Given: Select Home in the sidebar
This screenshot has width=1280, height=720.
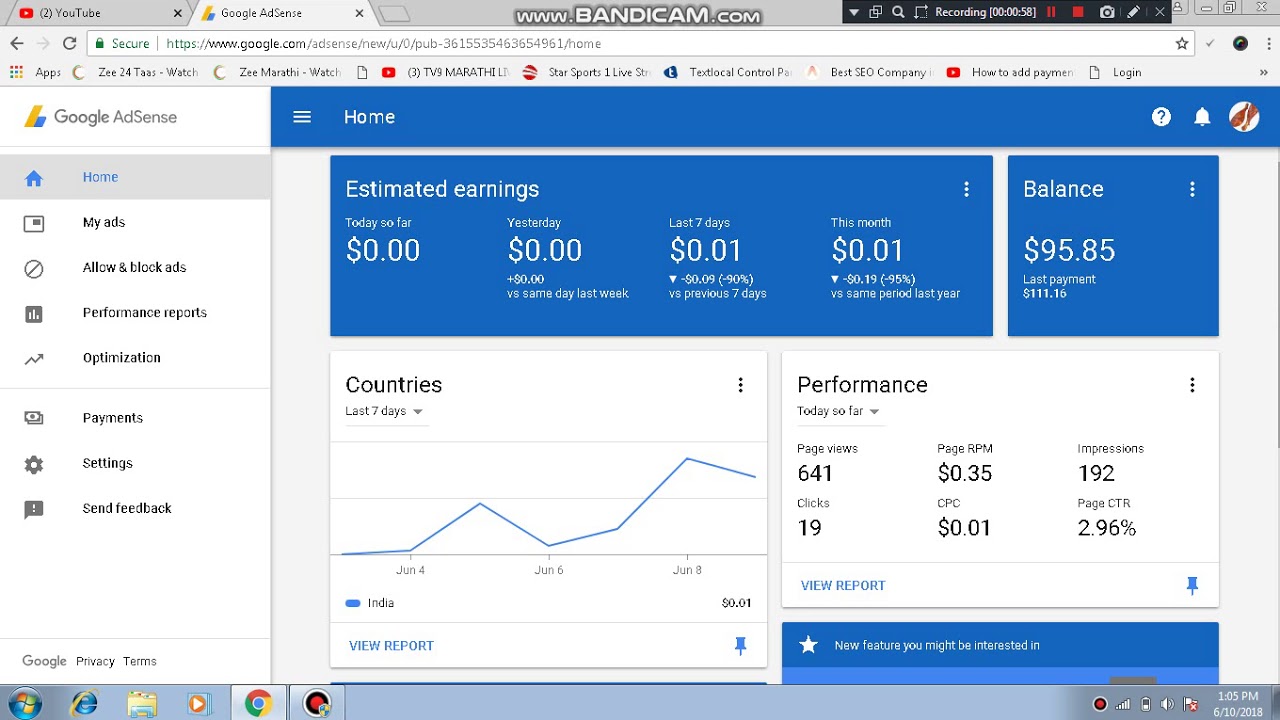Looking at the screenshot, I should point(135,177).
